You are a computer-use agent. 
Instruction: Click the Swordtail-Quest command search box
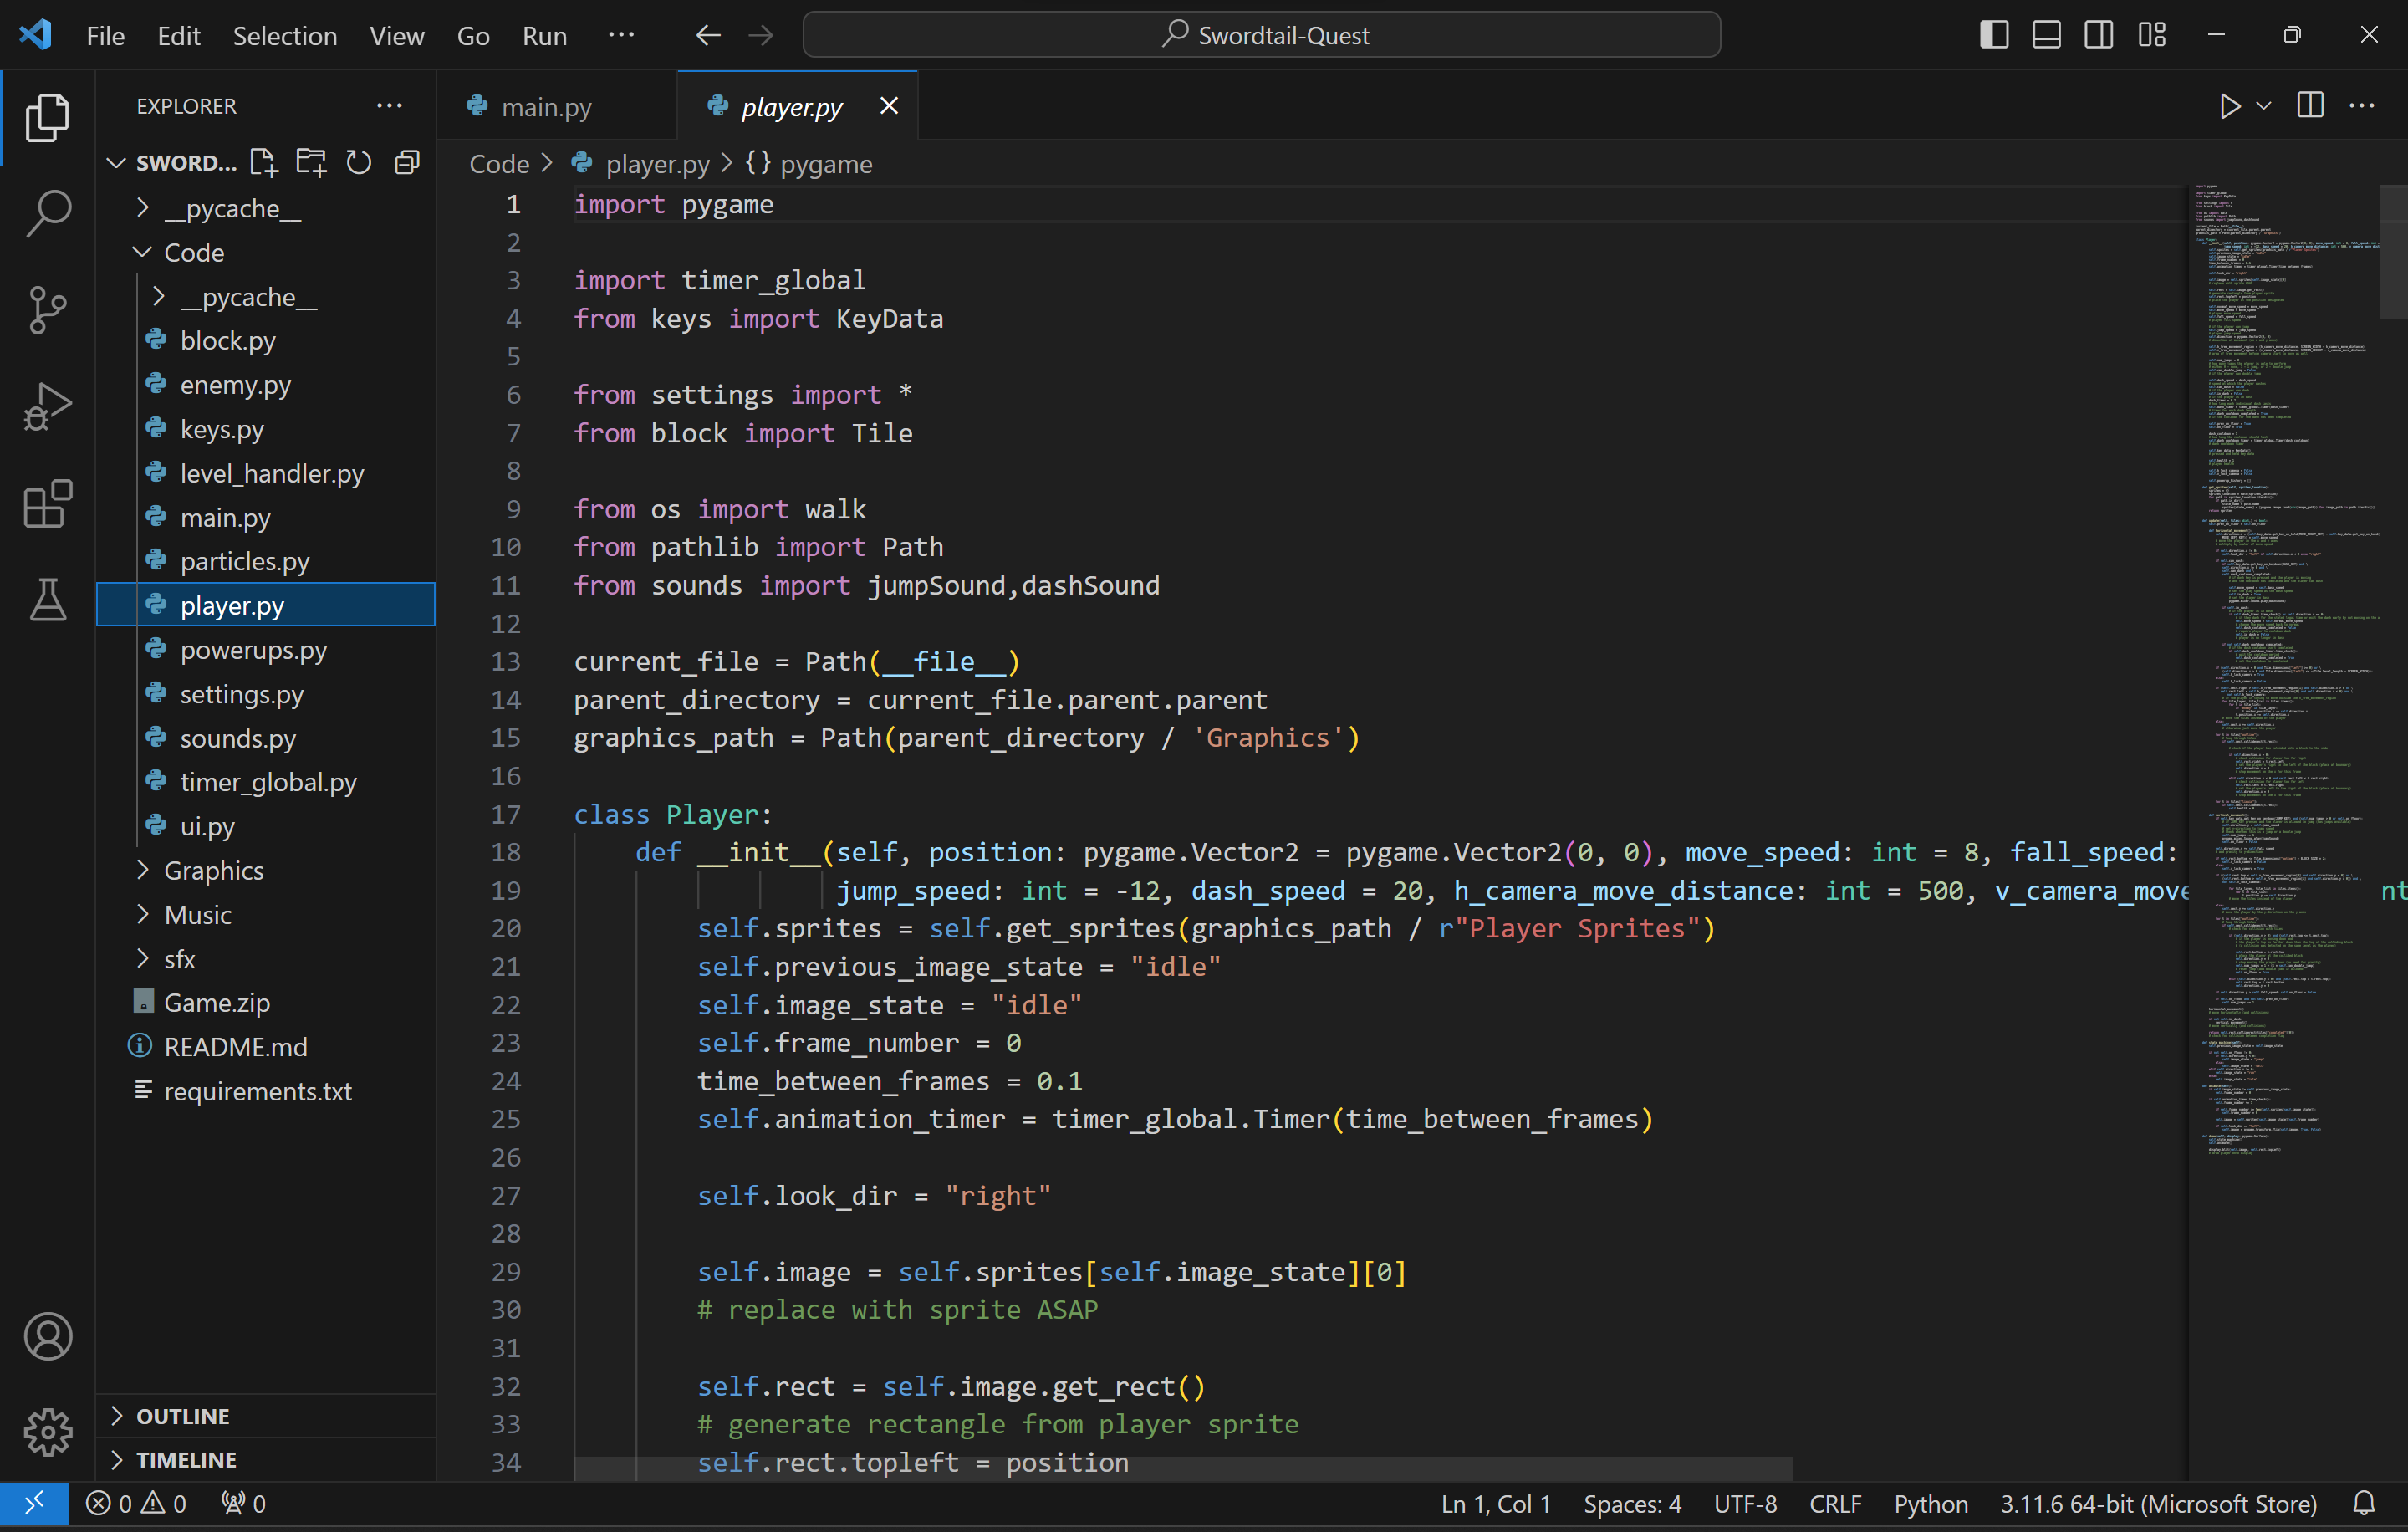tap(1261, 35)
